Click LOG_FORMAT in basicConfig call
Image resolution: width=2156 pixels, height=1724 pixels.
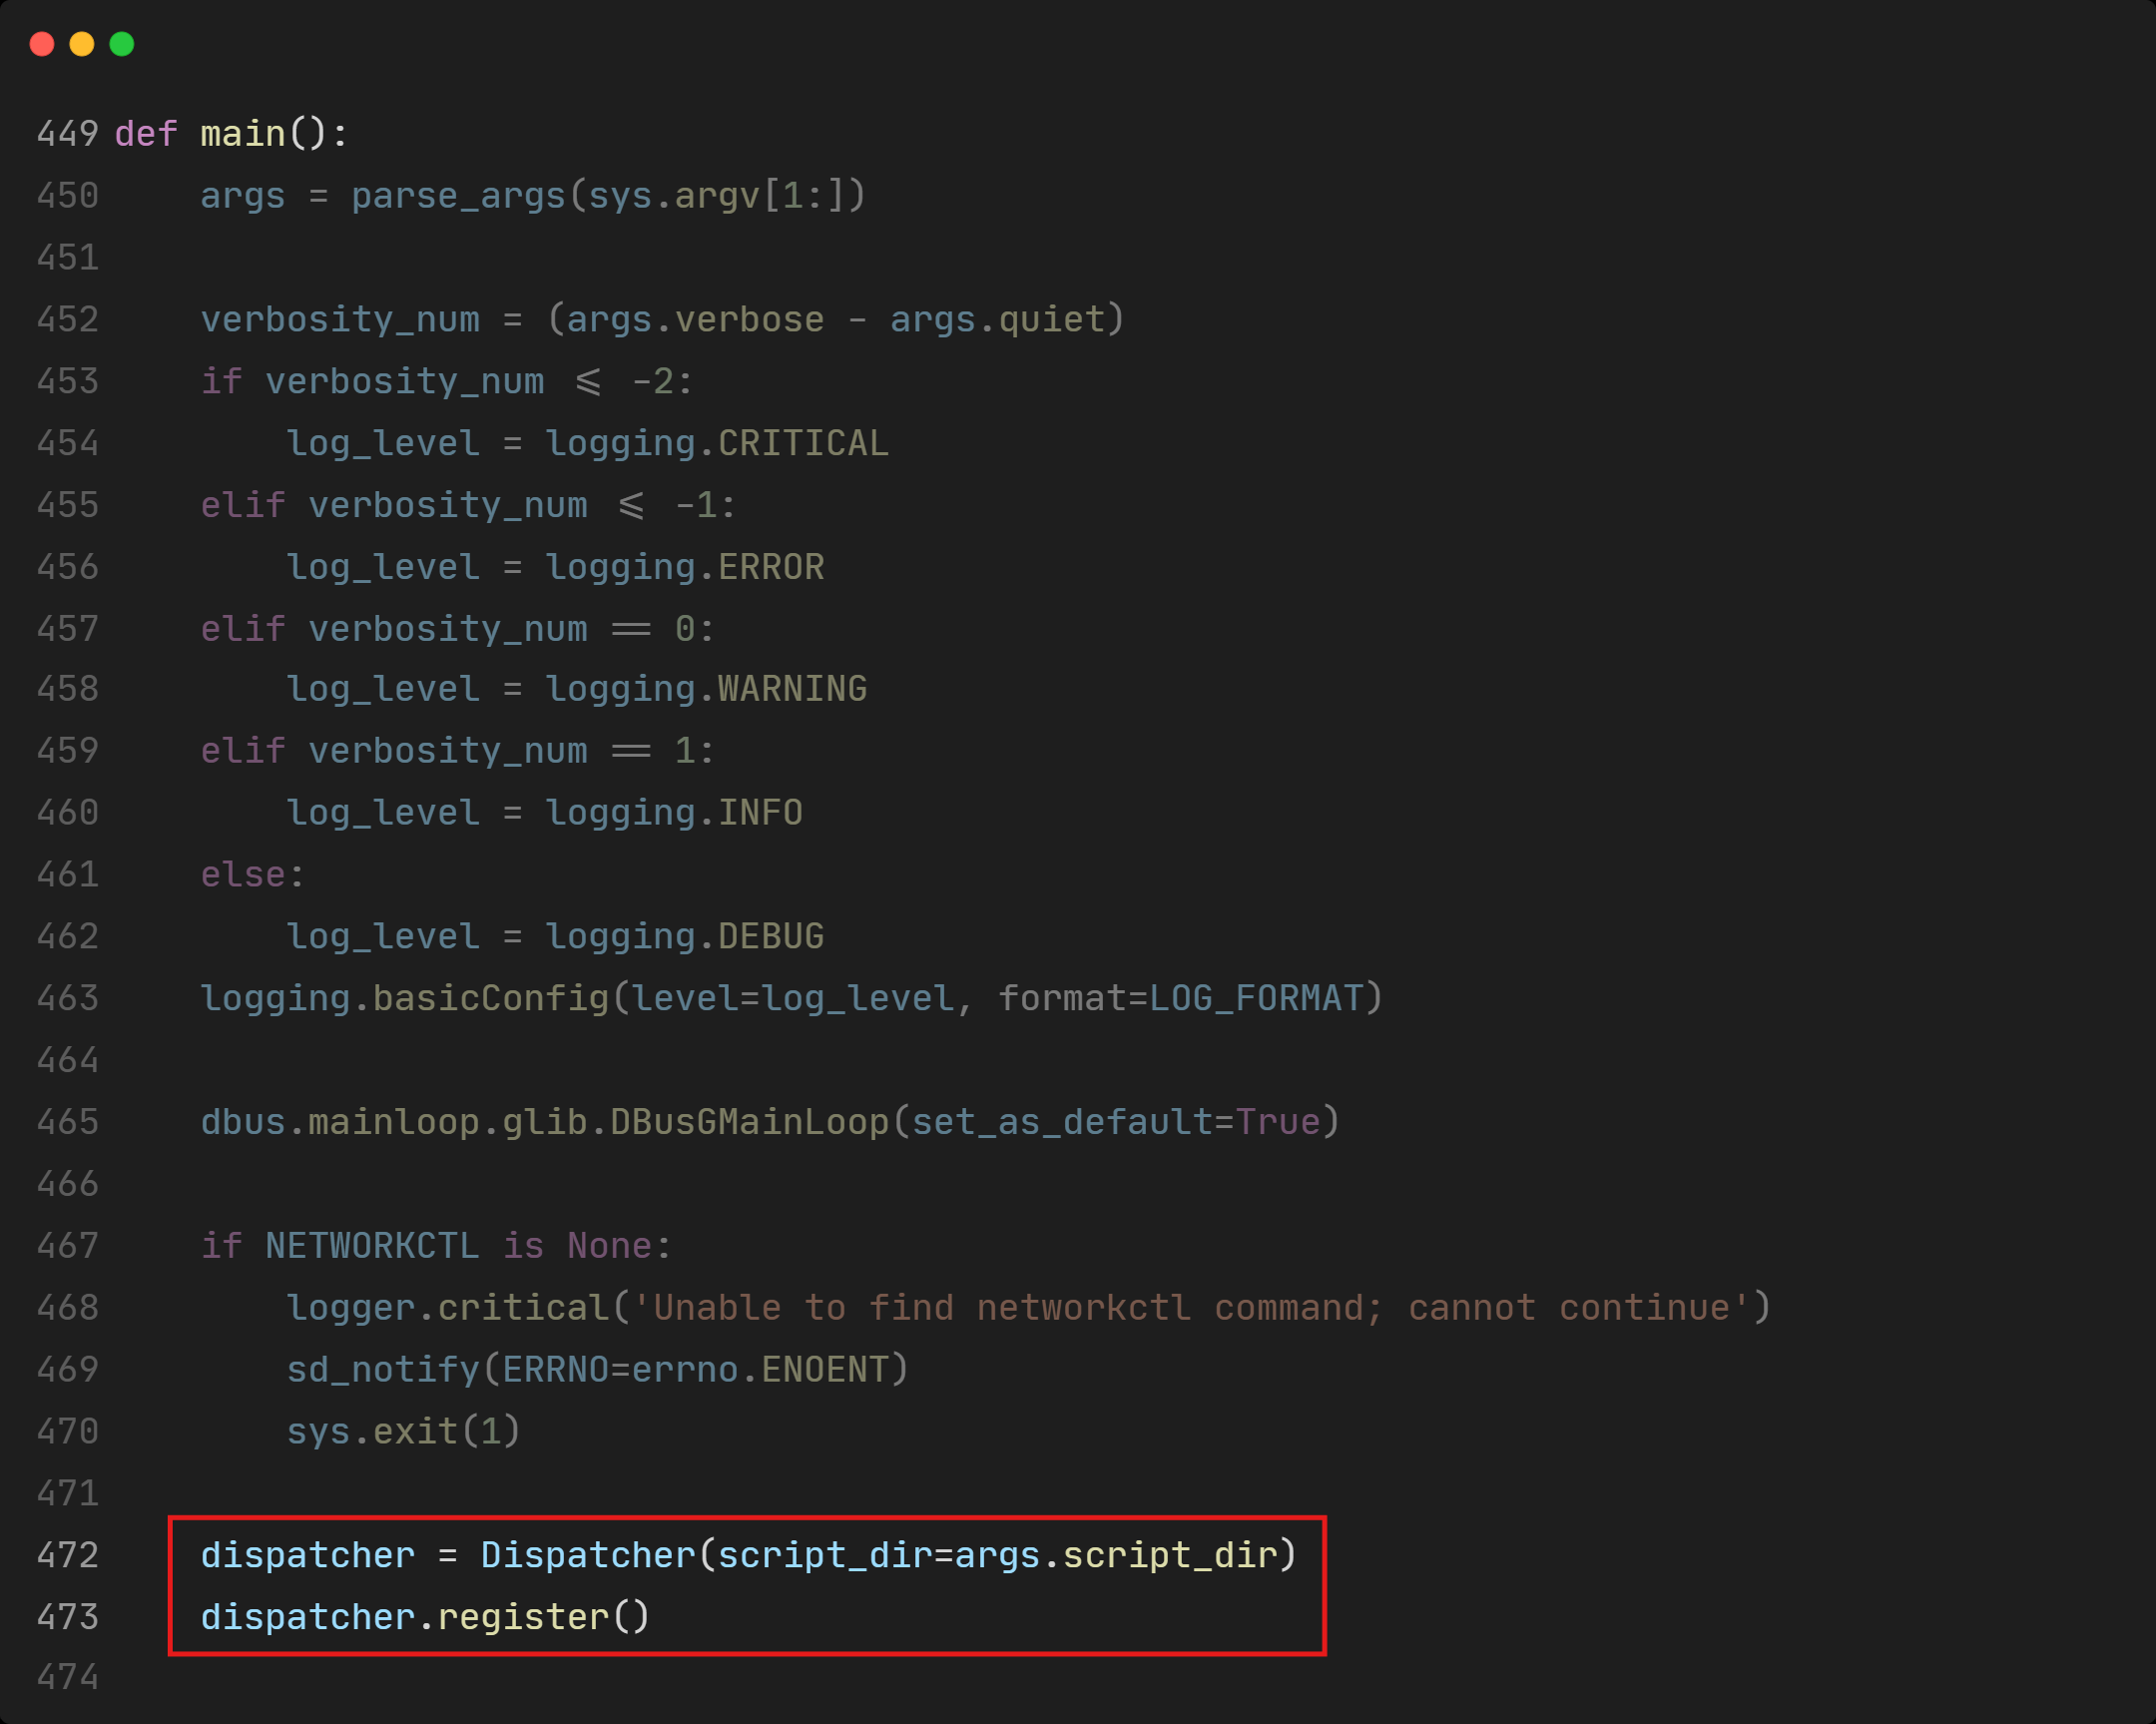pos(1255,999)
